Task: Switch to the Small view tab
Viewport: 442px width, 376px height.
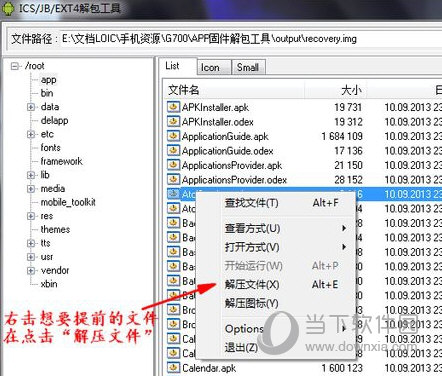Action: click(x=248, y=68)
